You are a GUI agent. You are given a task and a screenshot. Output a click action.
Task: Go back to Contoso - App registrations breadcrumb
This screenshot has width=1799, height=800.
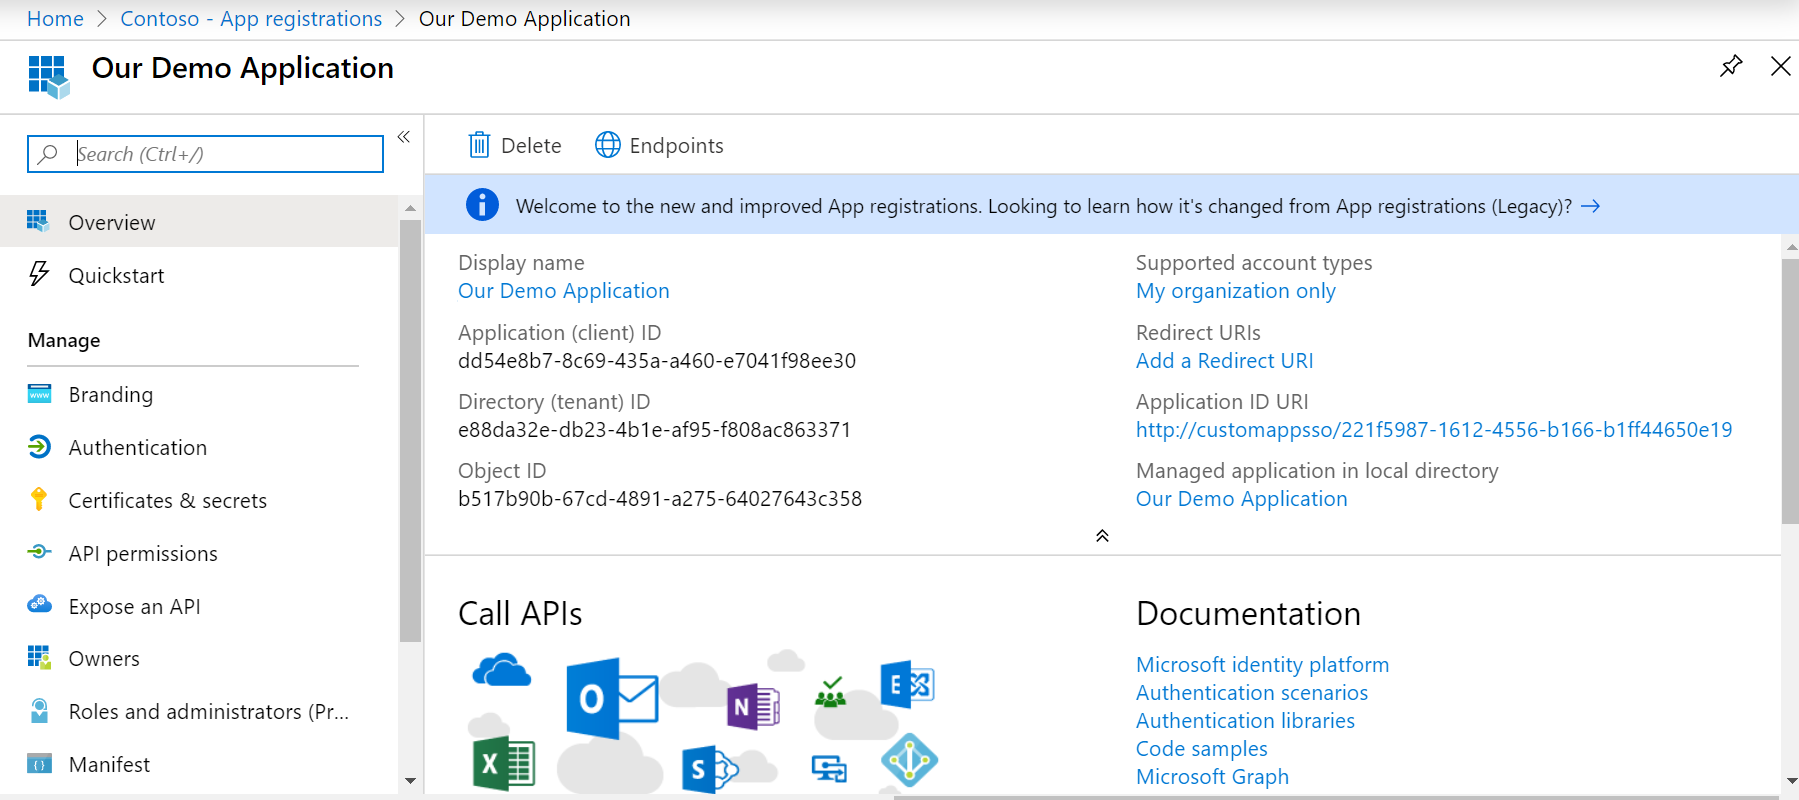point(251,18)
